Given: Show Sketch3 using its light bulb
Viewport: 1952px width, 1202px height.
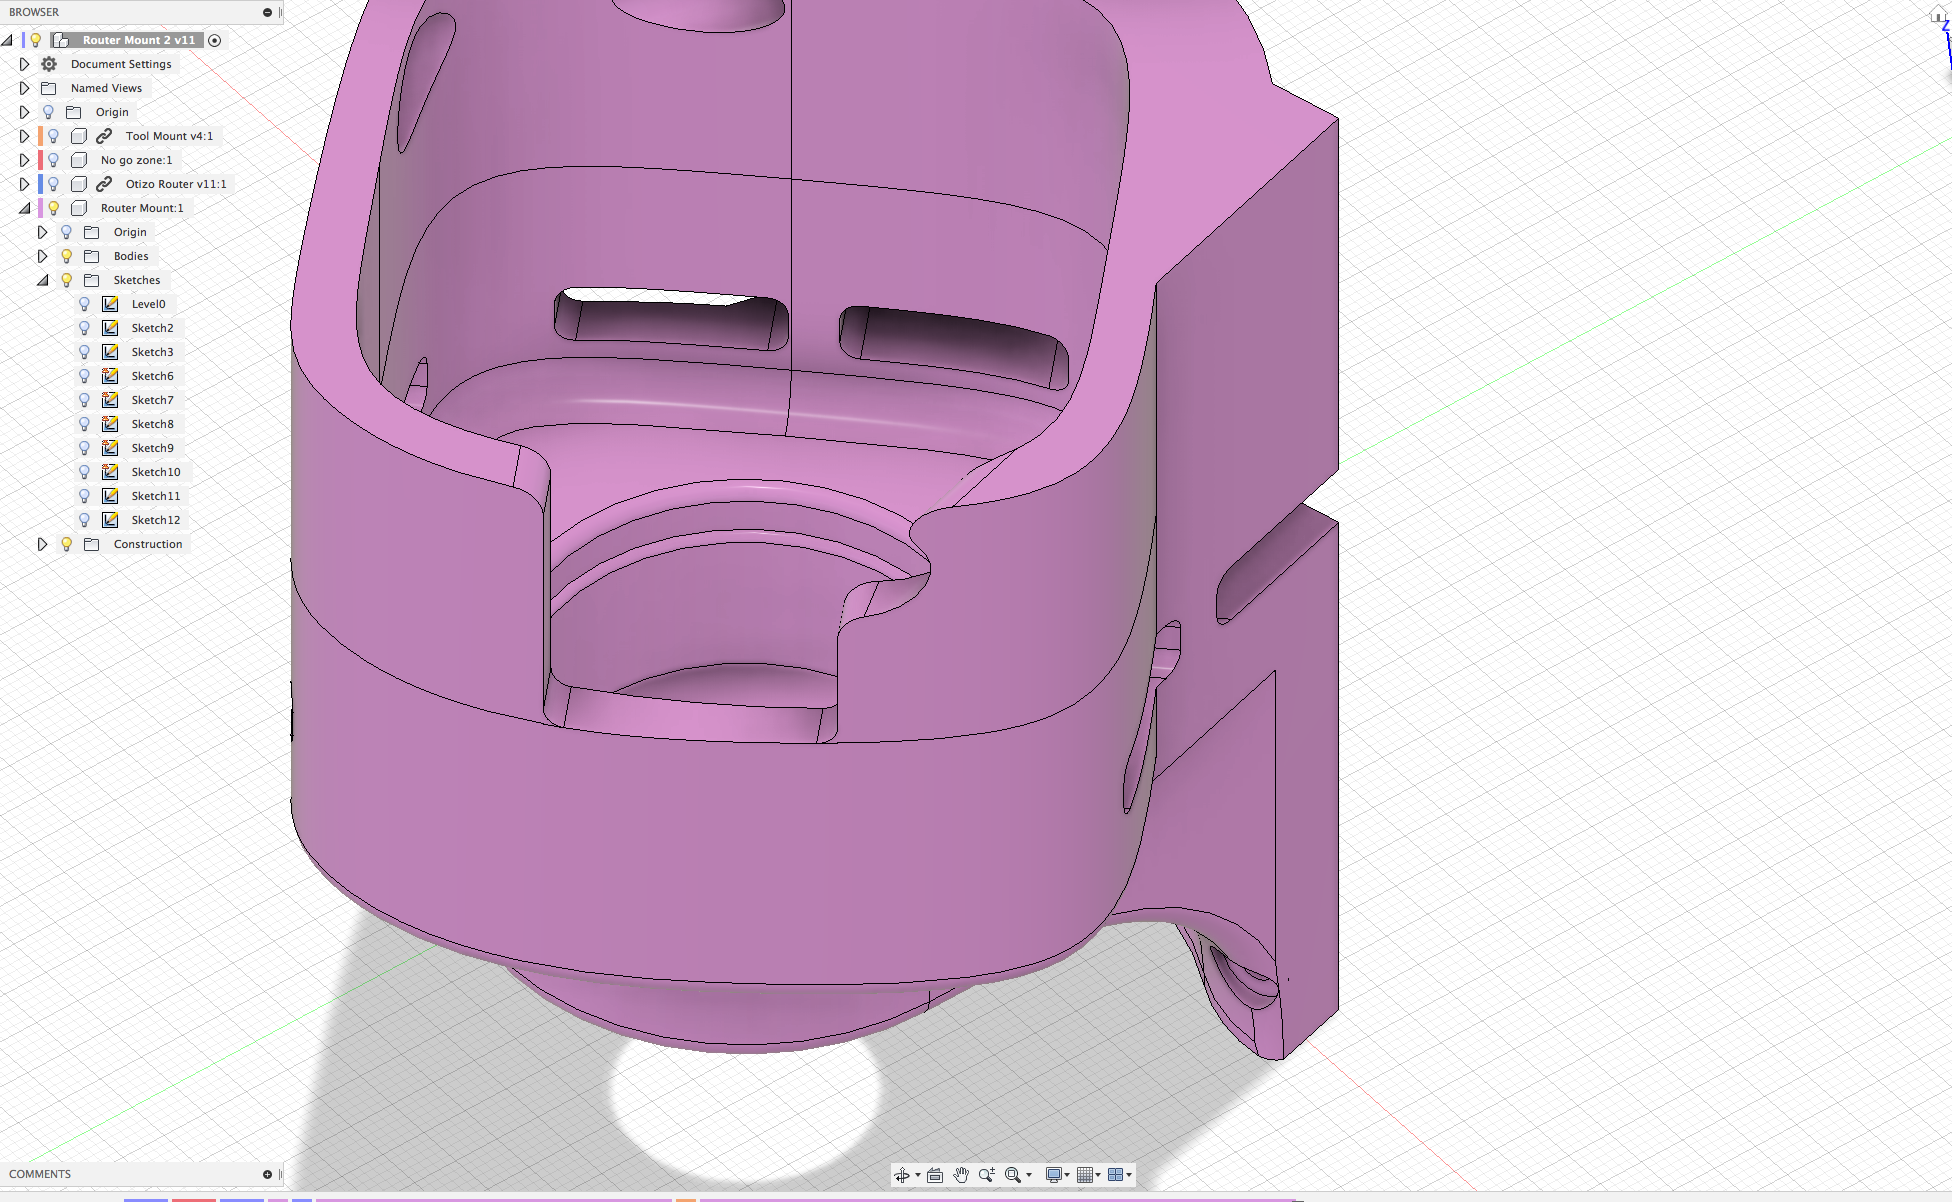Looking at the screenshot, I should 85,352.
